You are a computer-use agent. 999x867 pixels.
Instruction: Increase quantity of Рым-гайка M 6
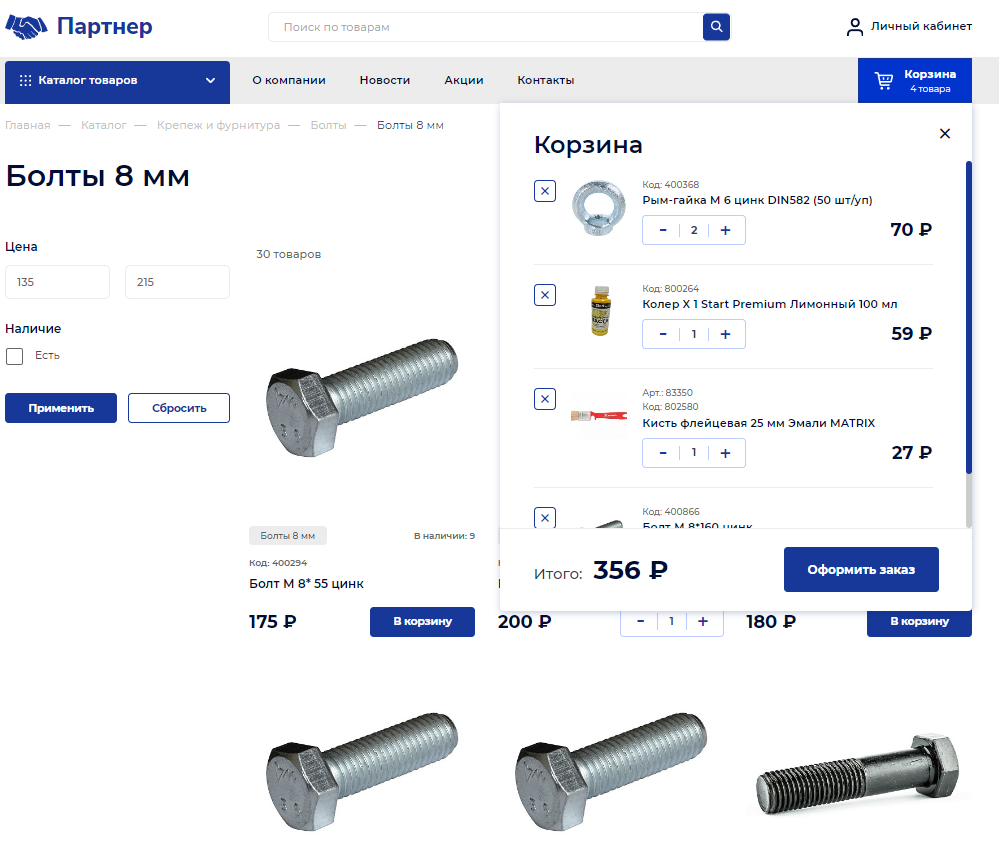point(726,230)
